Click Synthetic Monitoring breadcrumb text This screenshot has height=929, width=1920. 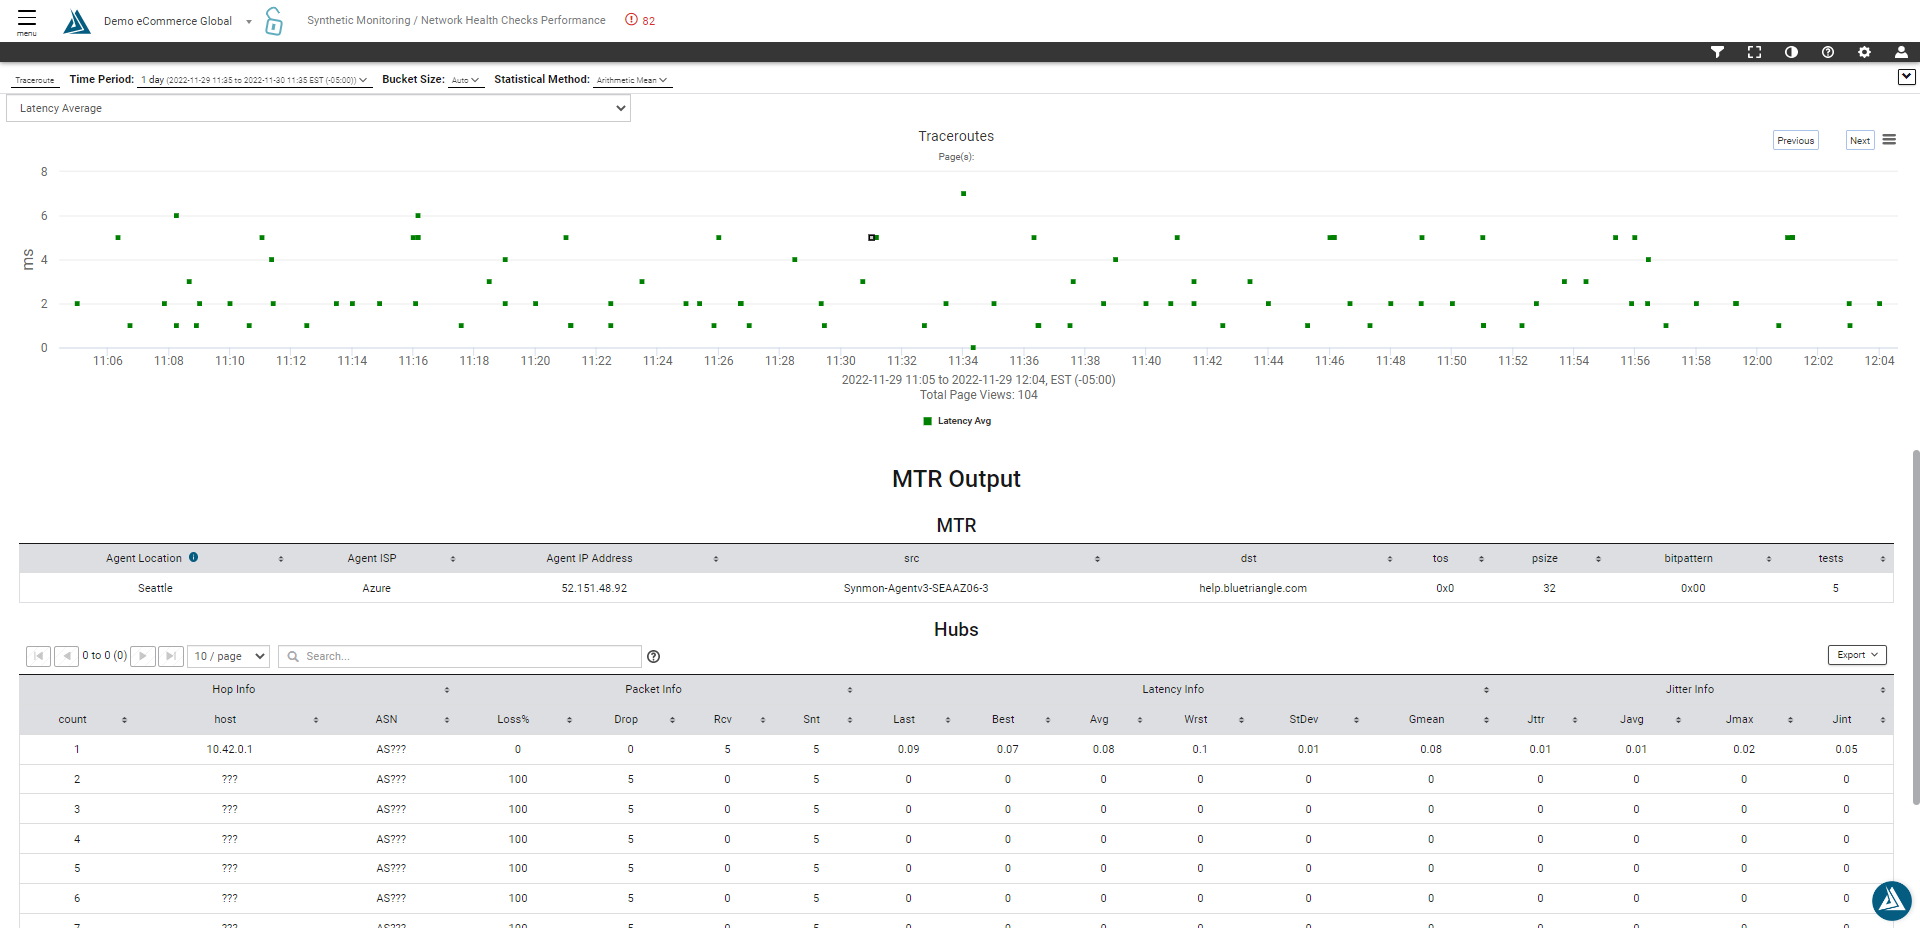pyautogui.click(x=358, y=20)
